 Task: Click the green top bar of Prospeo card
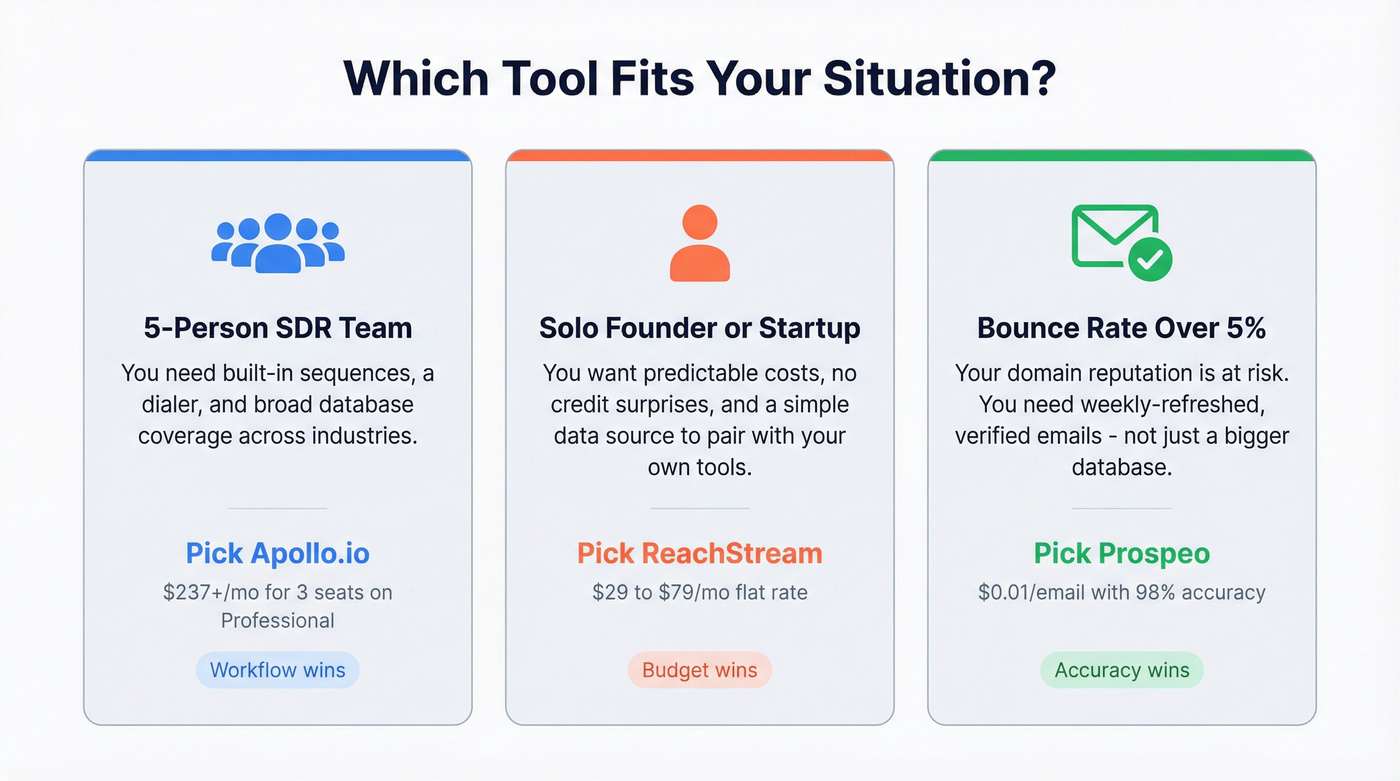(1122, 156)
